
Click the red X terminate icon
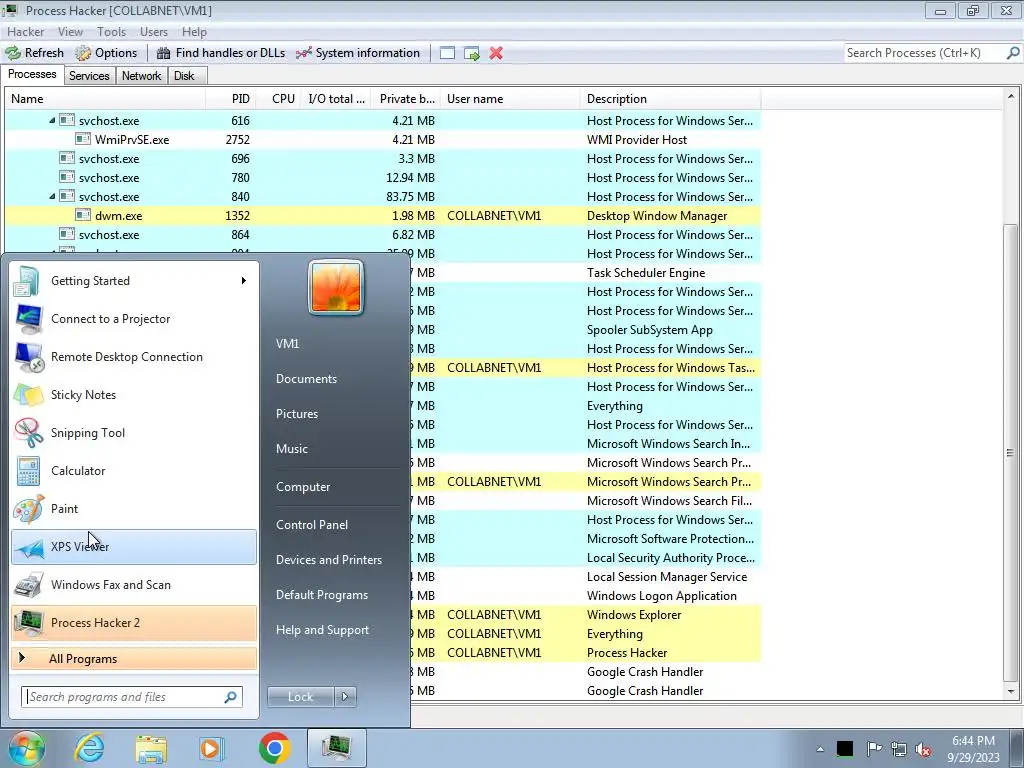pyautogui.click(x=496, y=53)
